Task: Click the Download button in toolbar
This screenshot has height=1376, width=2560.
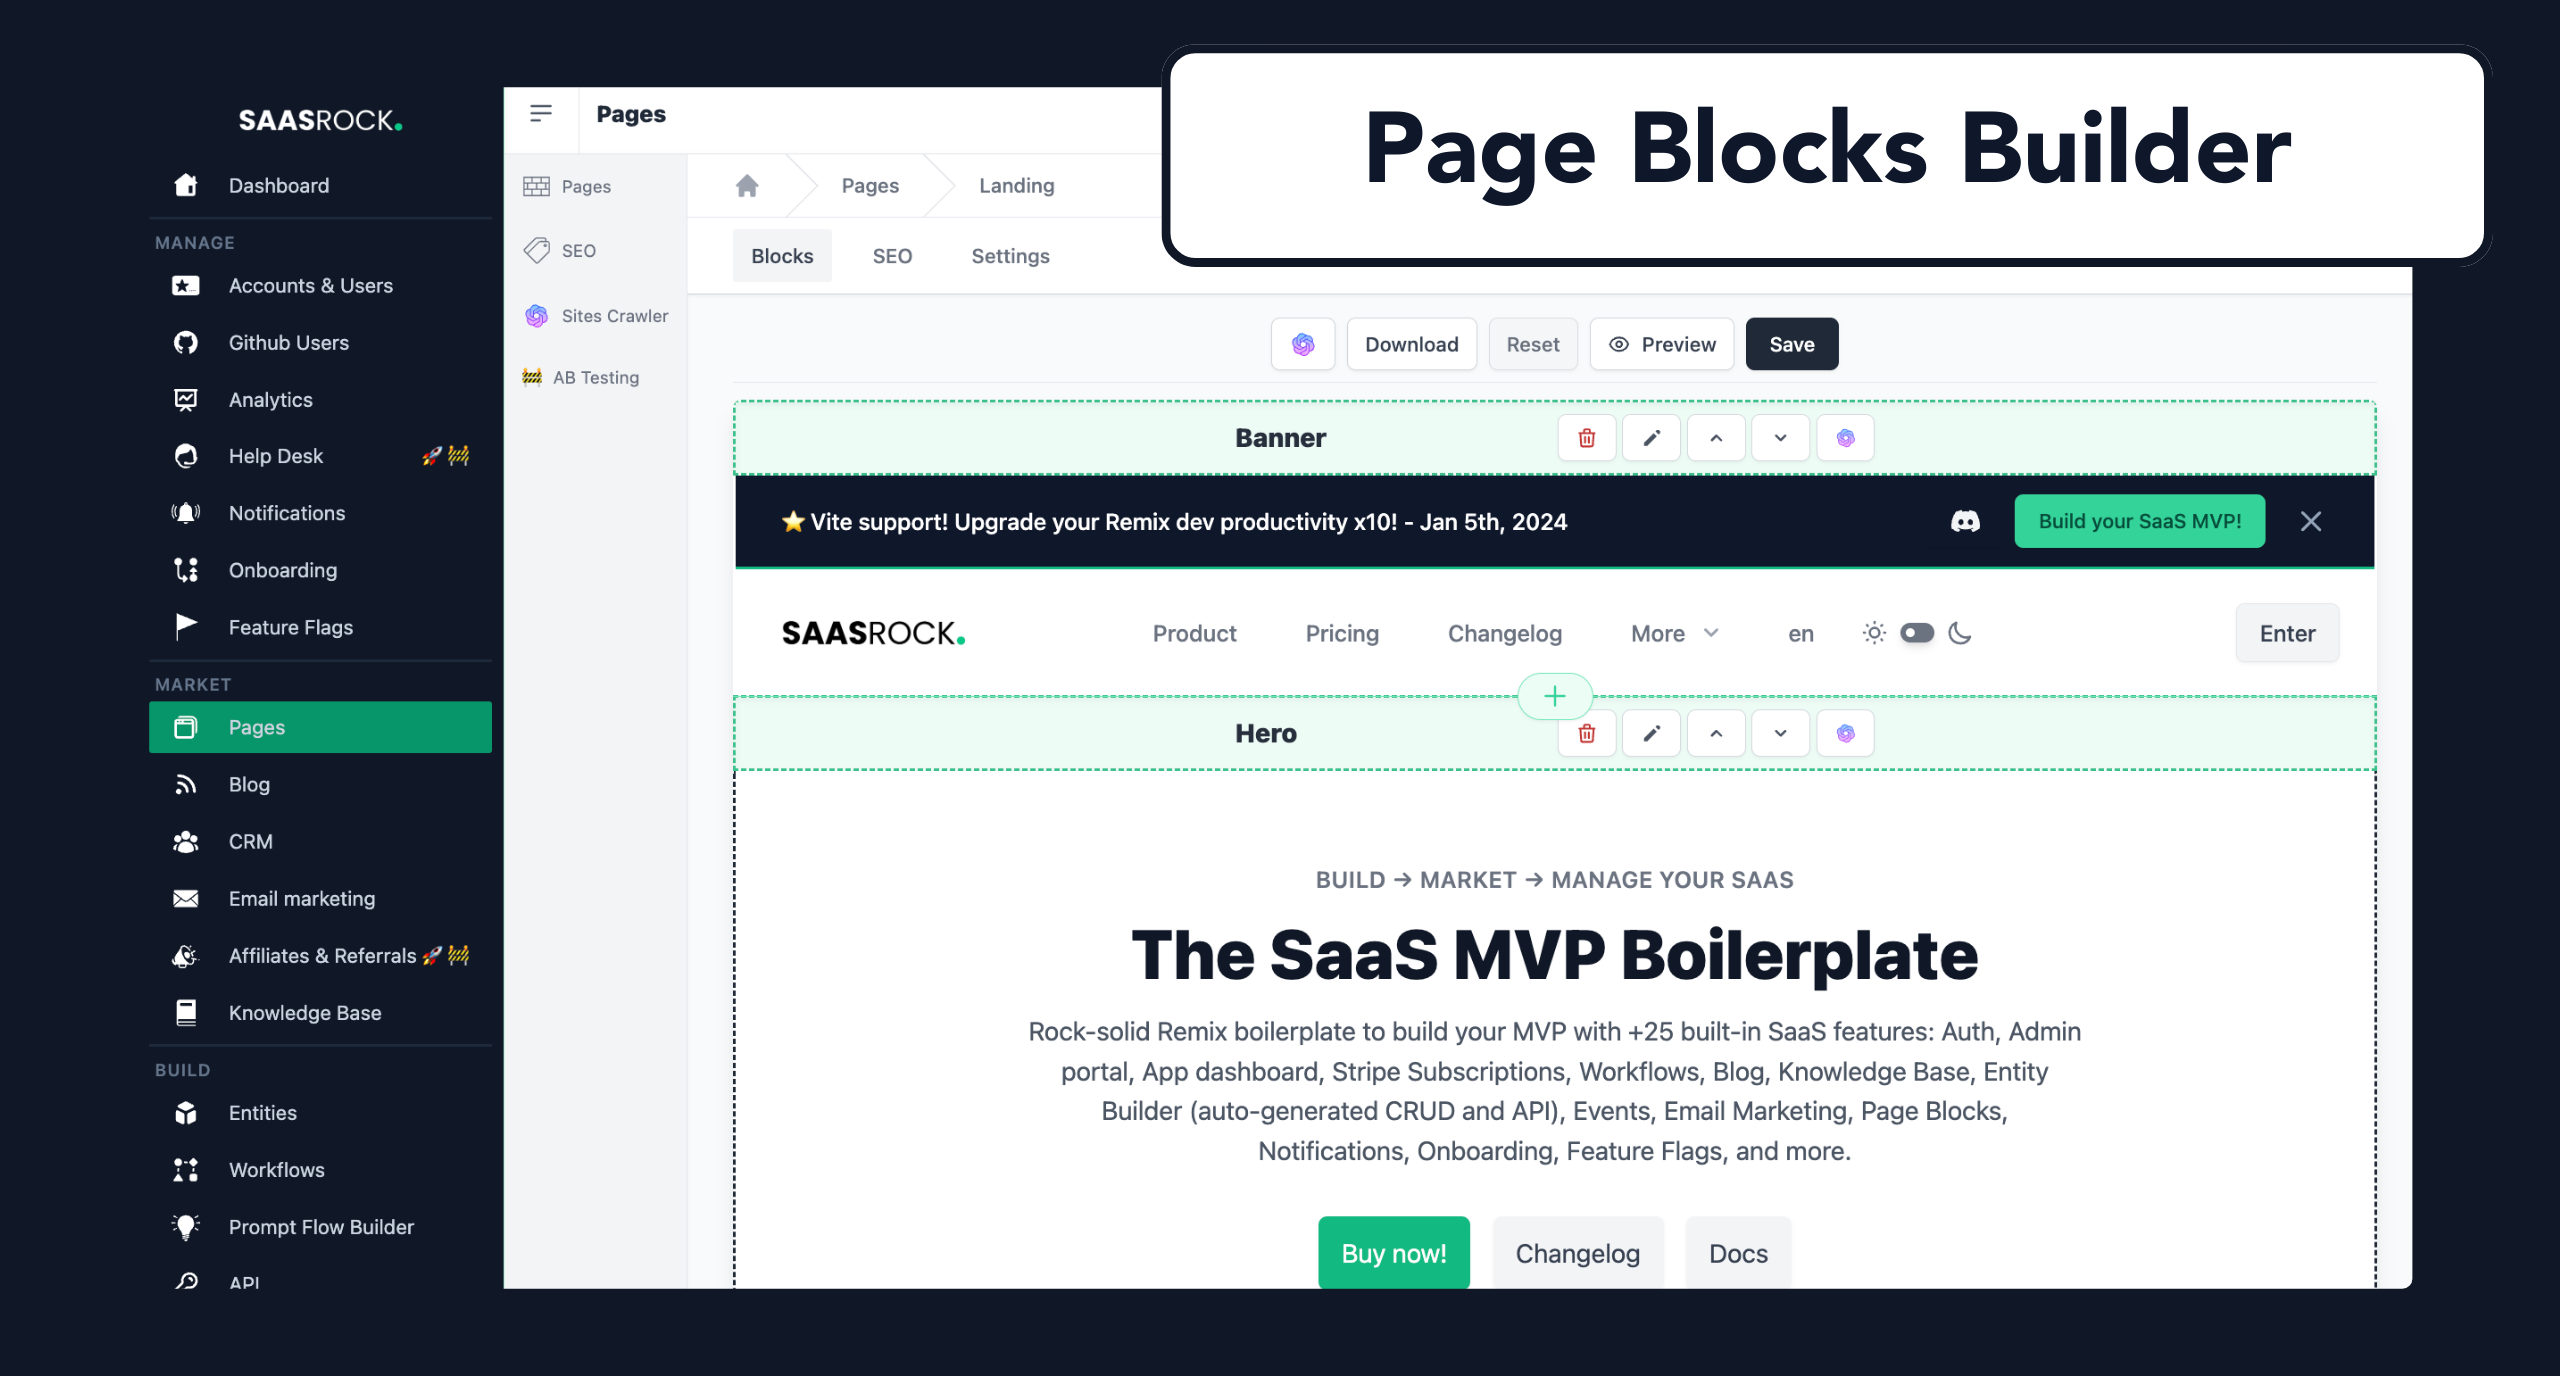Action: (x=1411, y=346)
